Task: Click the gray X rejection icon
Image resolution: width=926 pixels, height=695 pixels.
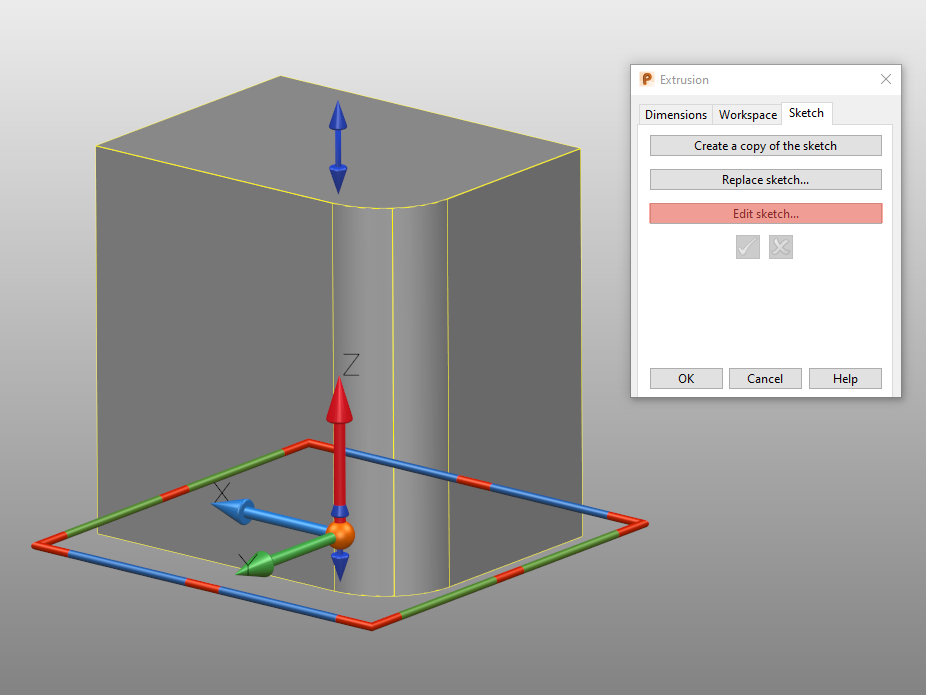Action: coord(780,247)
